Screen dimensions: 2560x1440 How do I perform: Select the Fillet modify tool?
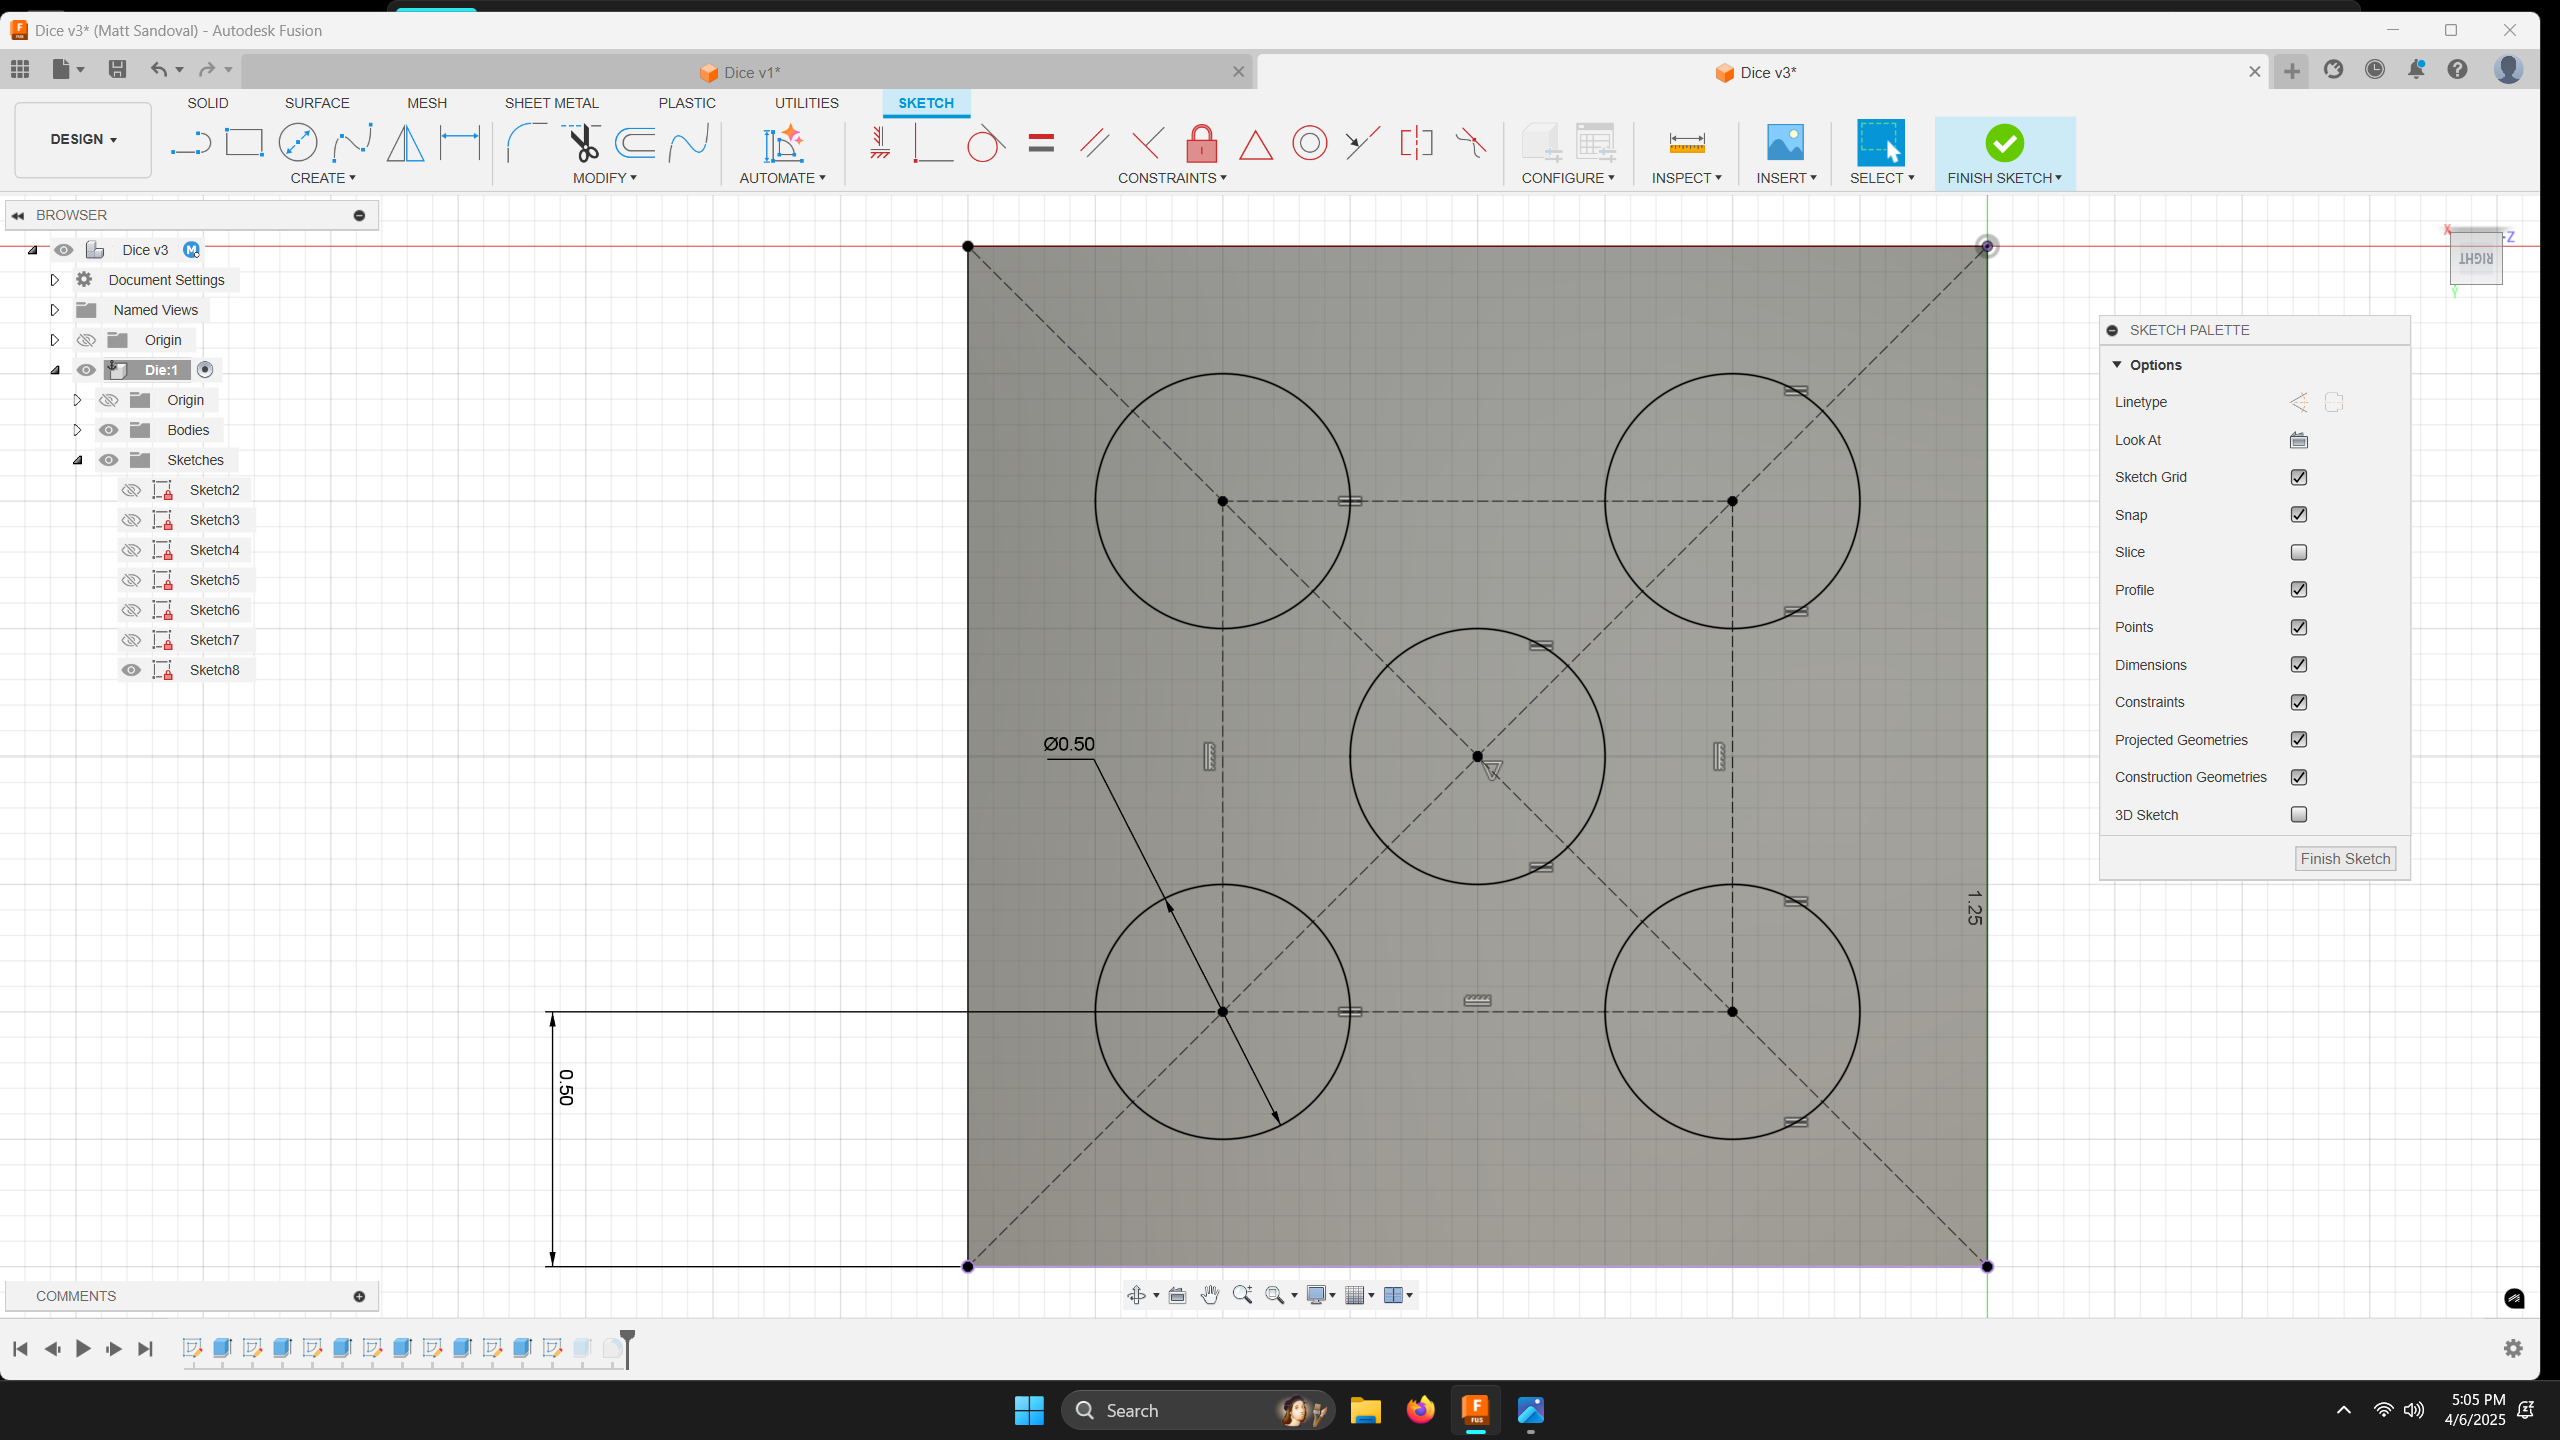click(x=526, y=143)
